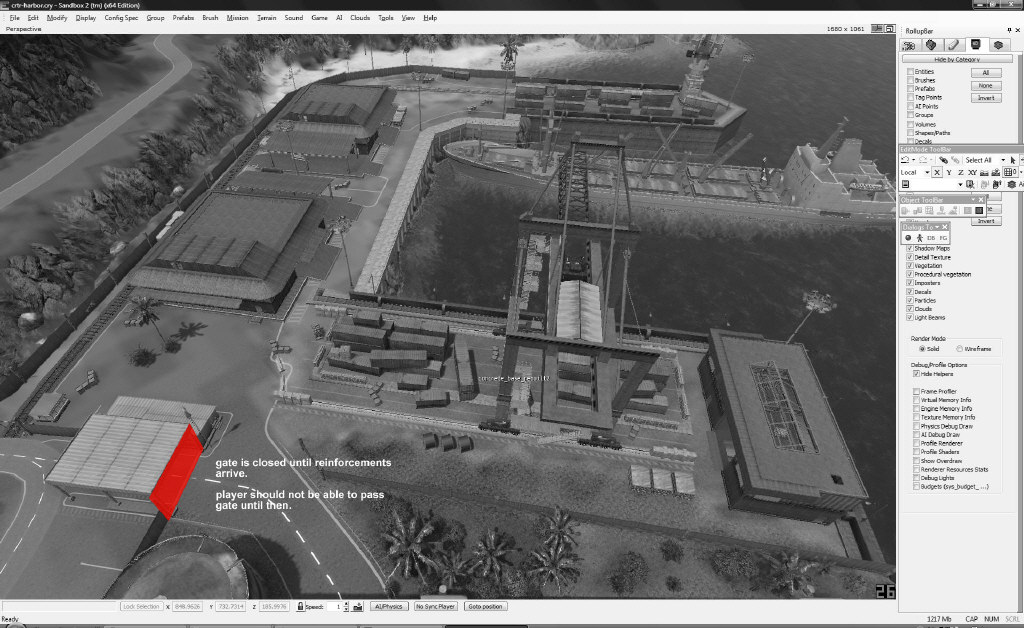The width and height of the screenshot is (1024, 628).
Task: Select the Wireframe render mode
Action: (x=959, y=349)
